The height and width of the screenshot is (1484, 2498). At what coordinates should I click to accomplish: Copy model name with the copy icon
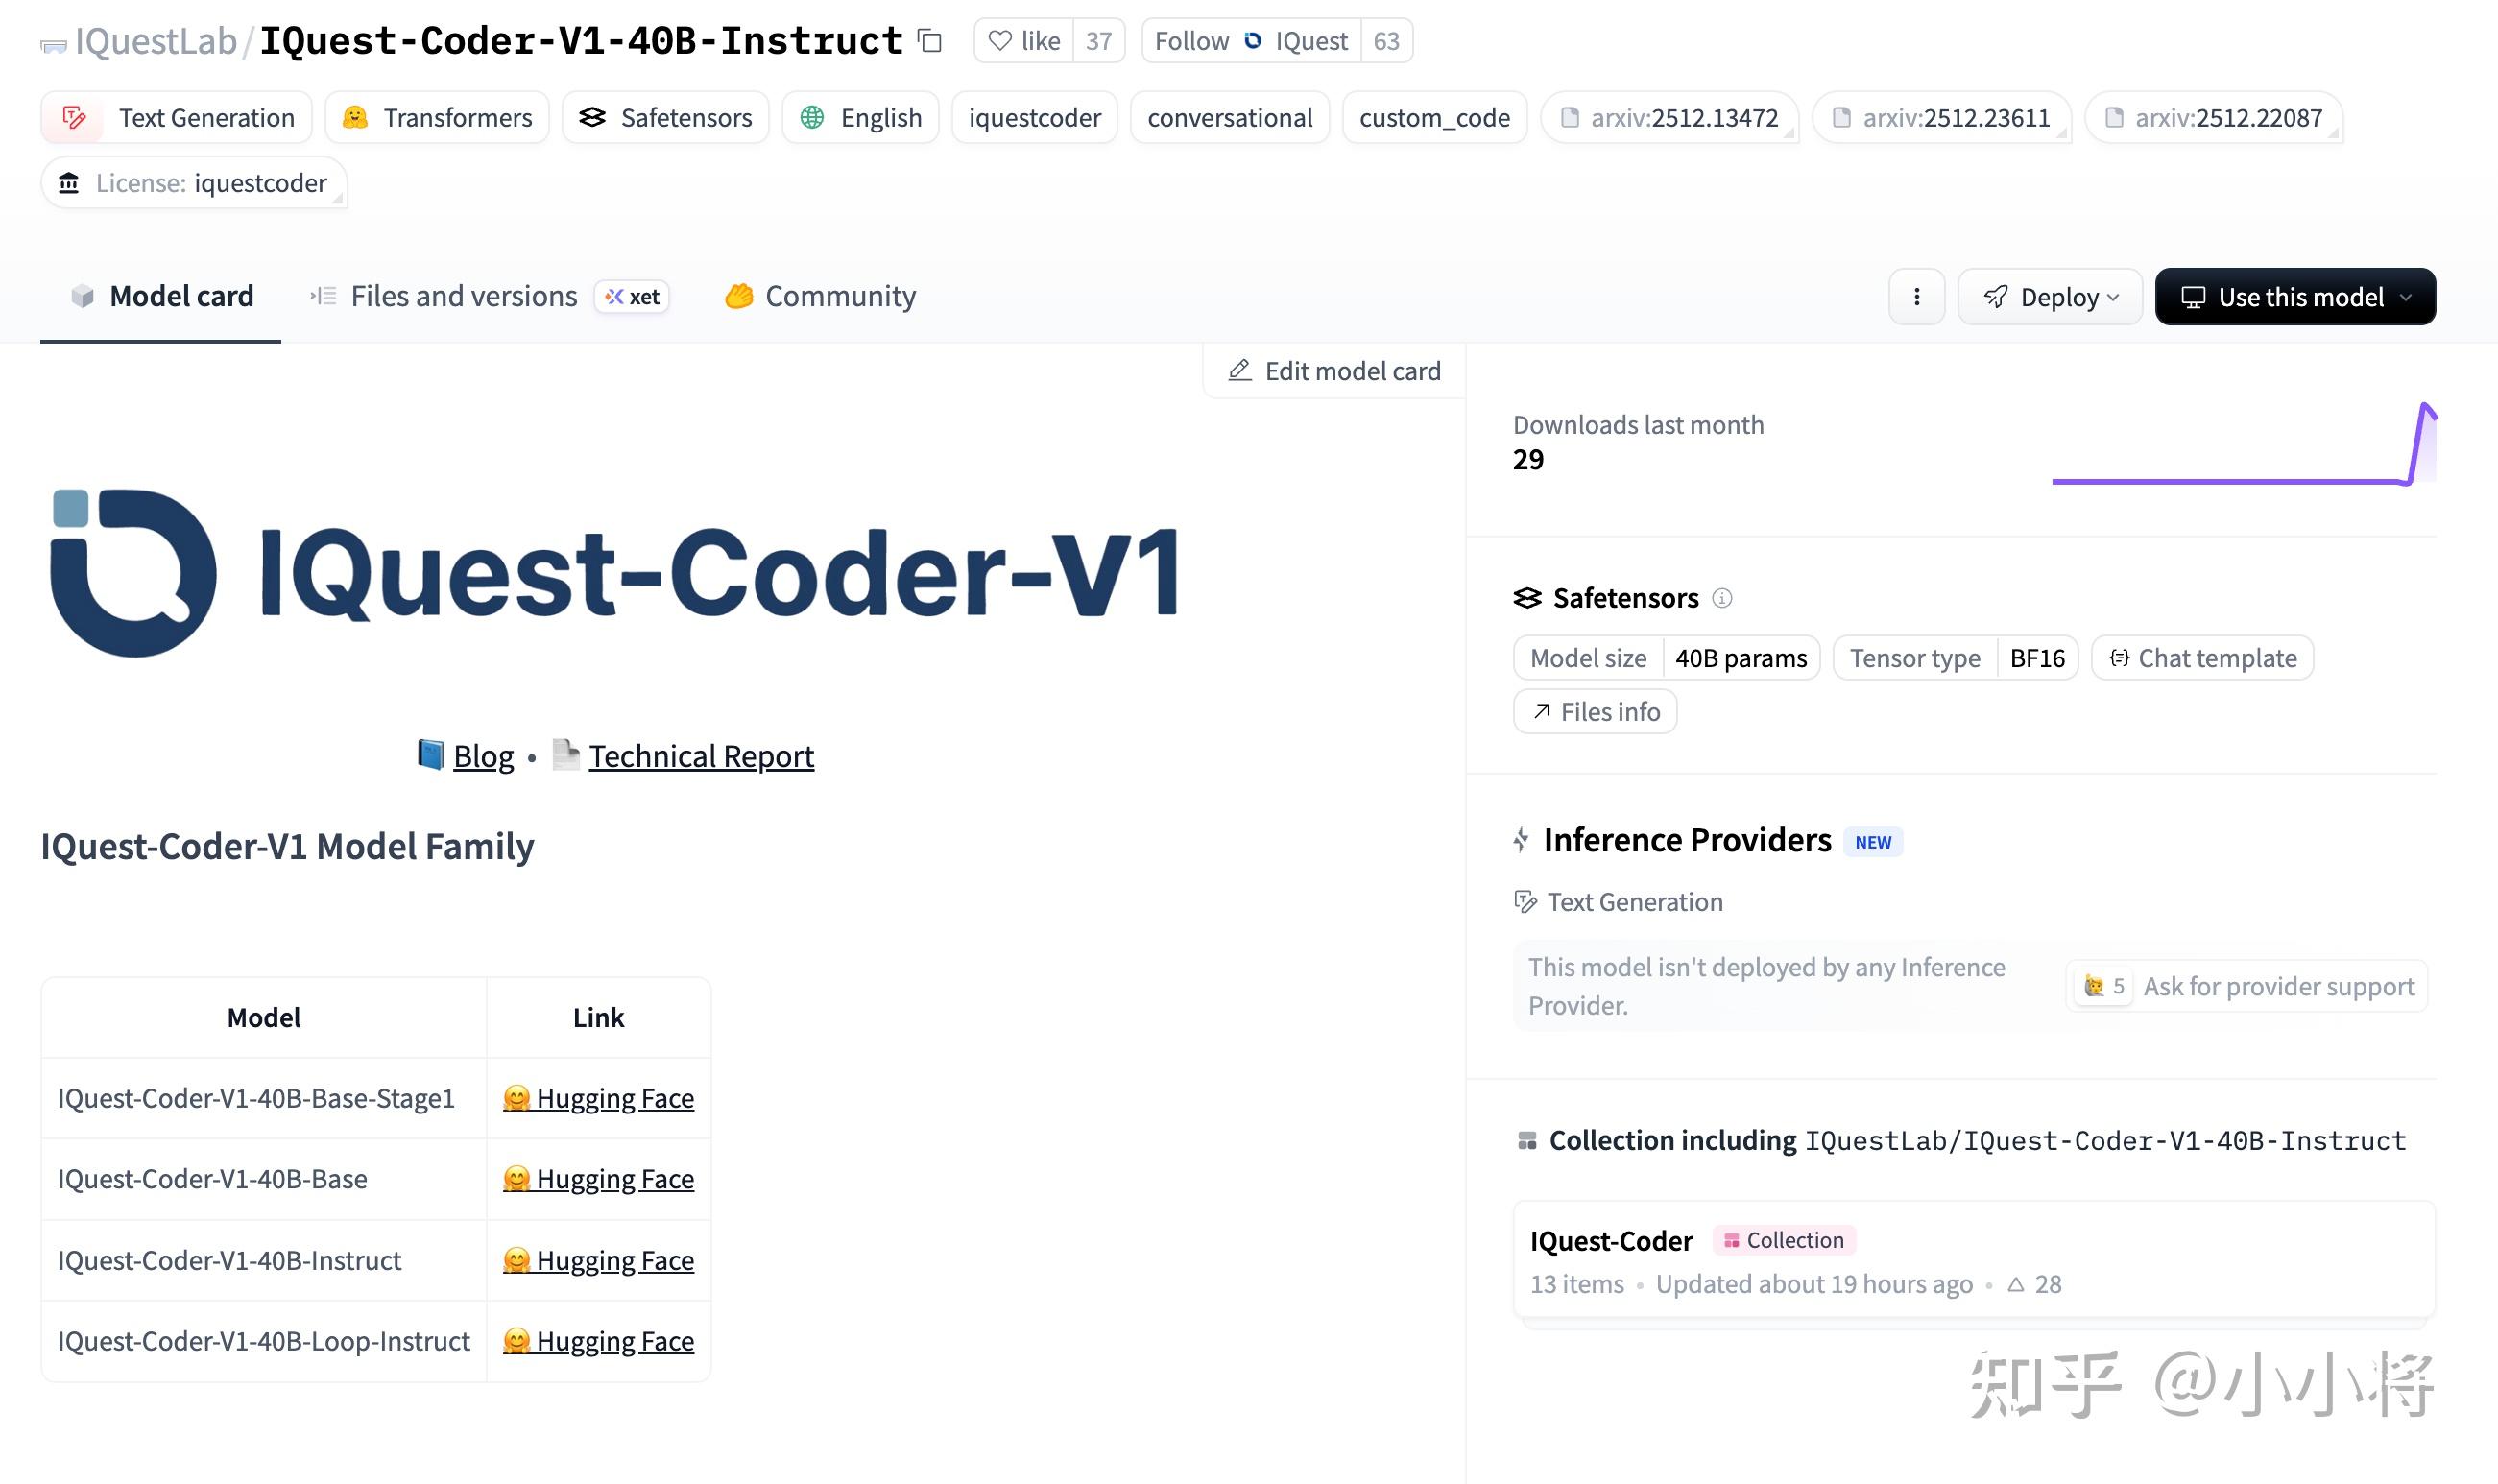[x=930, y=41]
